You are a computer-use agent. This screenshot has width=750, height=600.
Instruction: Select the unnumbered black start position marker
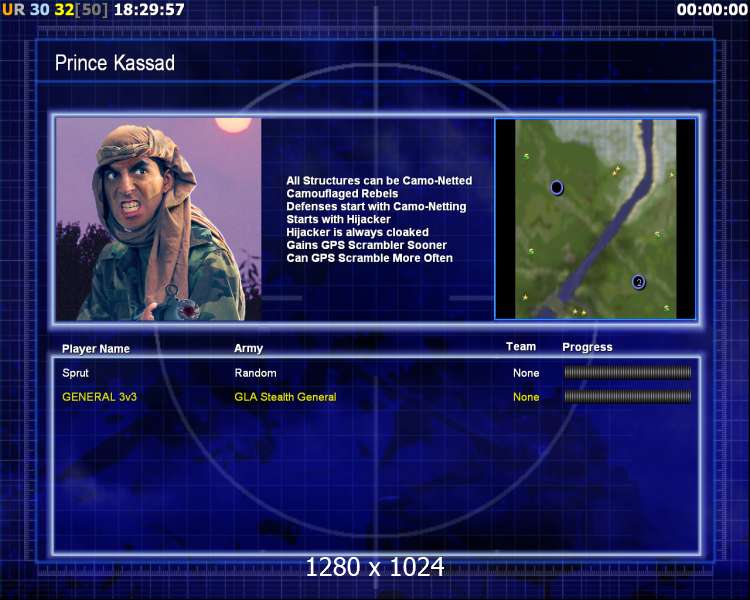click(557, 188)
